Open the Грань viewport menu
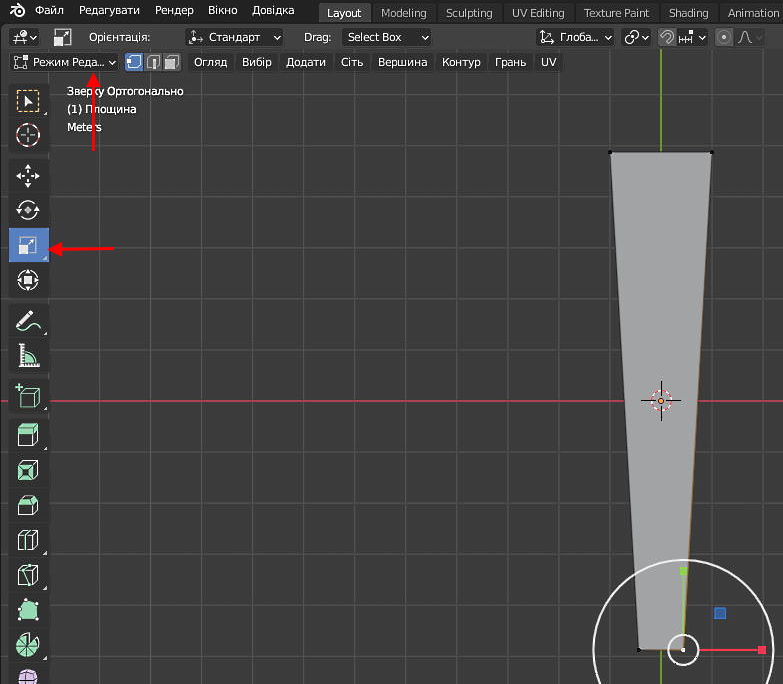The width and height of the screenshot is (783, 684). pos(510,62)
